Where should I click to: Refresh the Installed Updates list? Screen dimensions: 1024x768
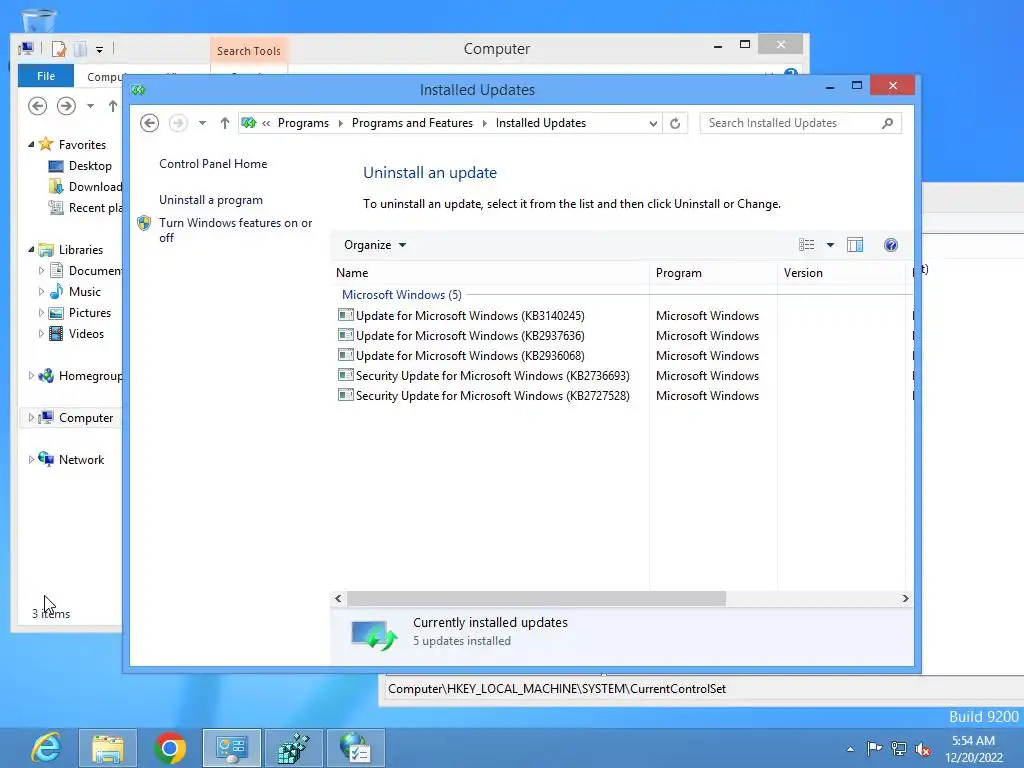click(x=675, y=123)
